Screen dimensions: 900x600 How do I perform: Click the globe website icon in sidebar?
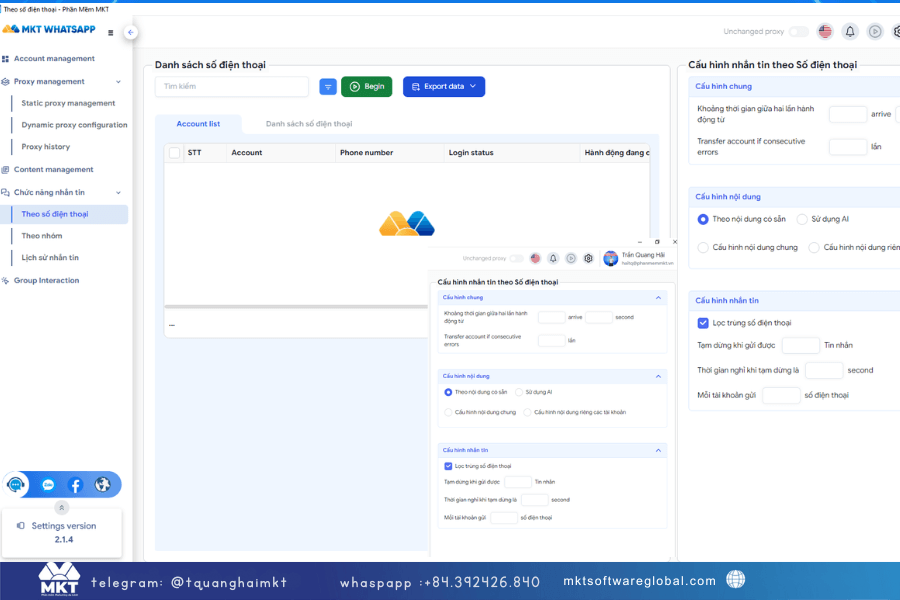(x=102, y=485)
